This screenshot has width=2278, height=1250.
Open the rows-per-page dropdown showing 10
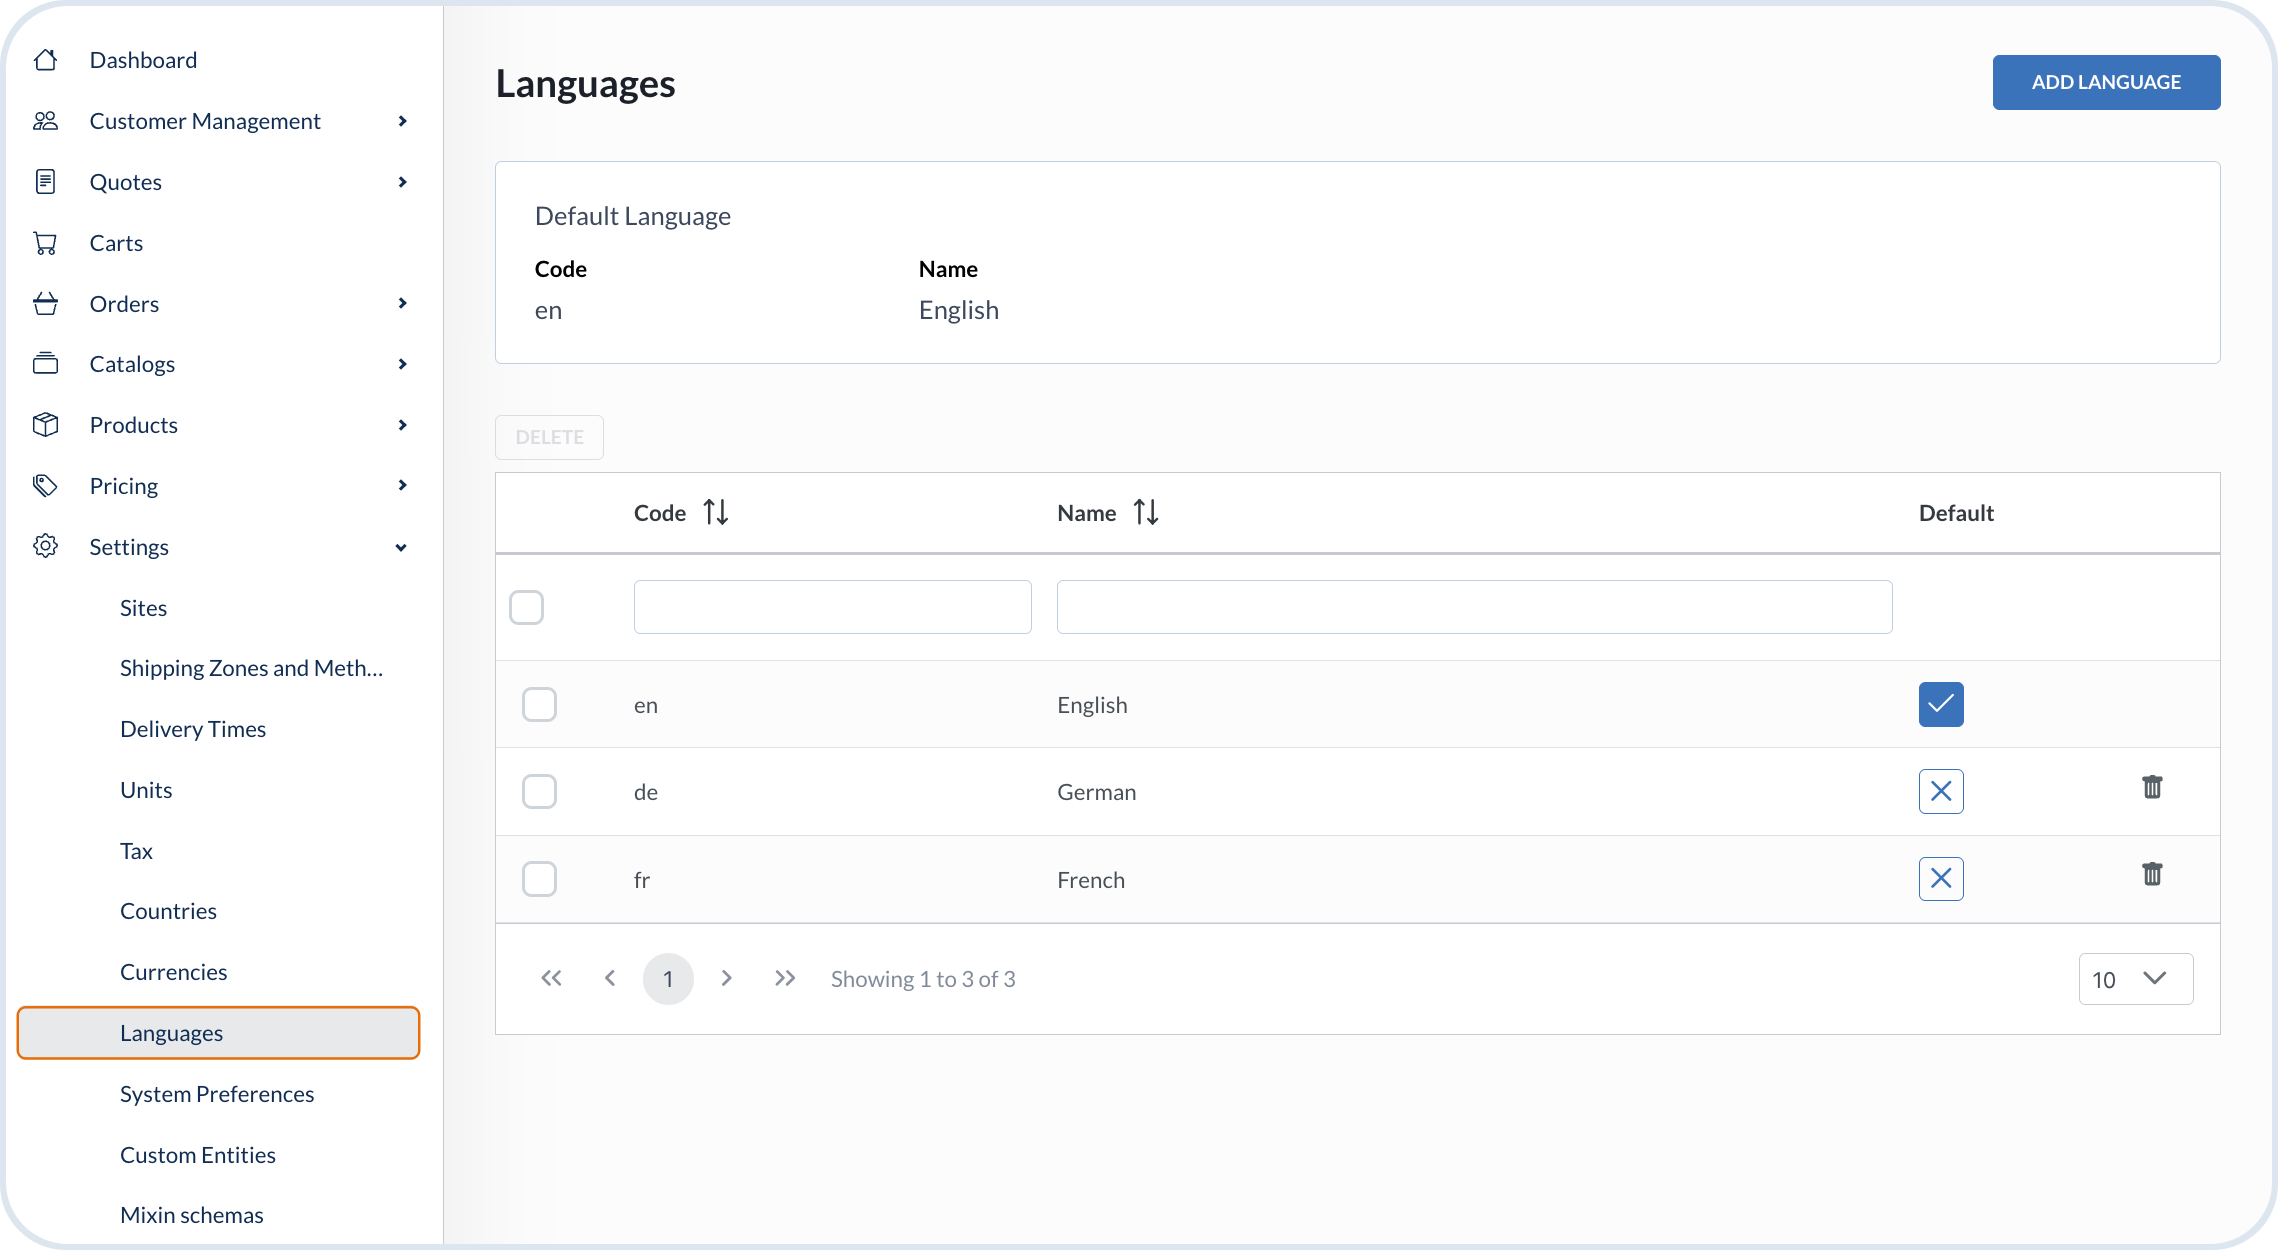pos(2135,978)
